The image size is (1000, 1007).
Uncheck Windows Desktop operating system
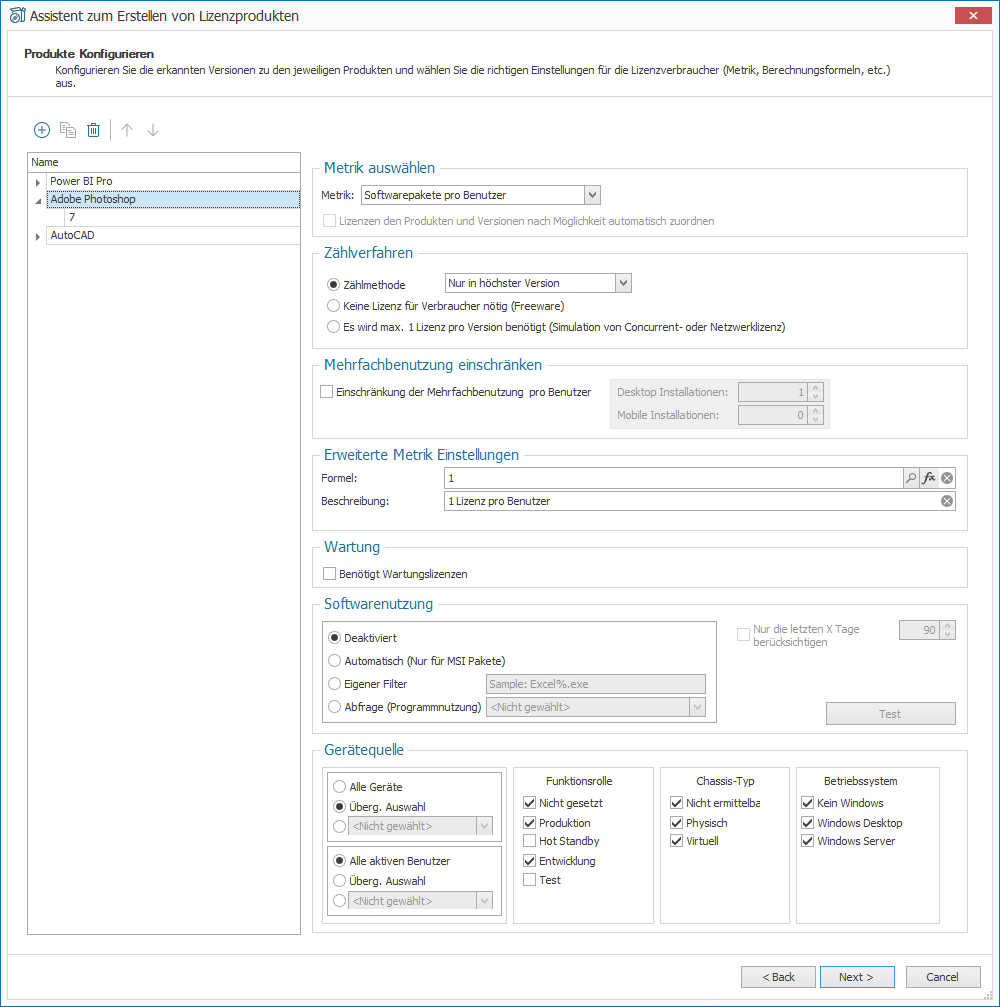click(808, 823)
